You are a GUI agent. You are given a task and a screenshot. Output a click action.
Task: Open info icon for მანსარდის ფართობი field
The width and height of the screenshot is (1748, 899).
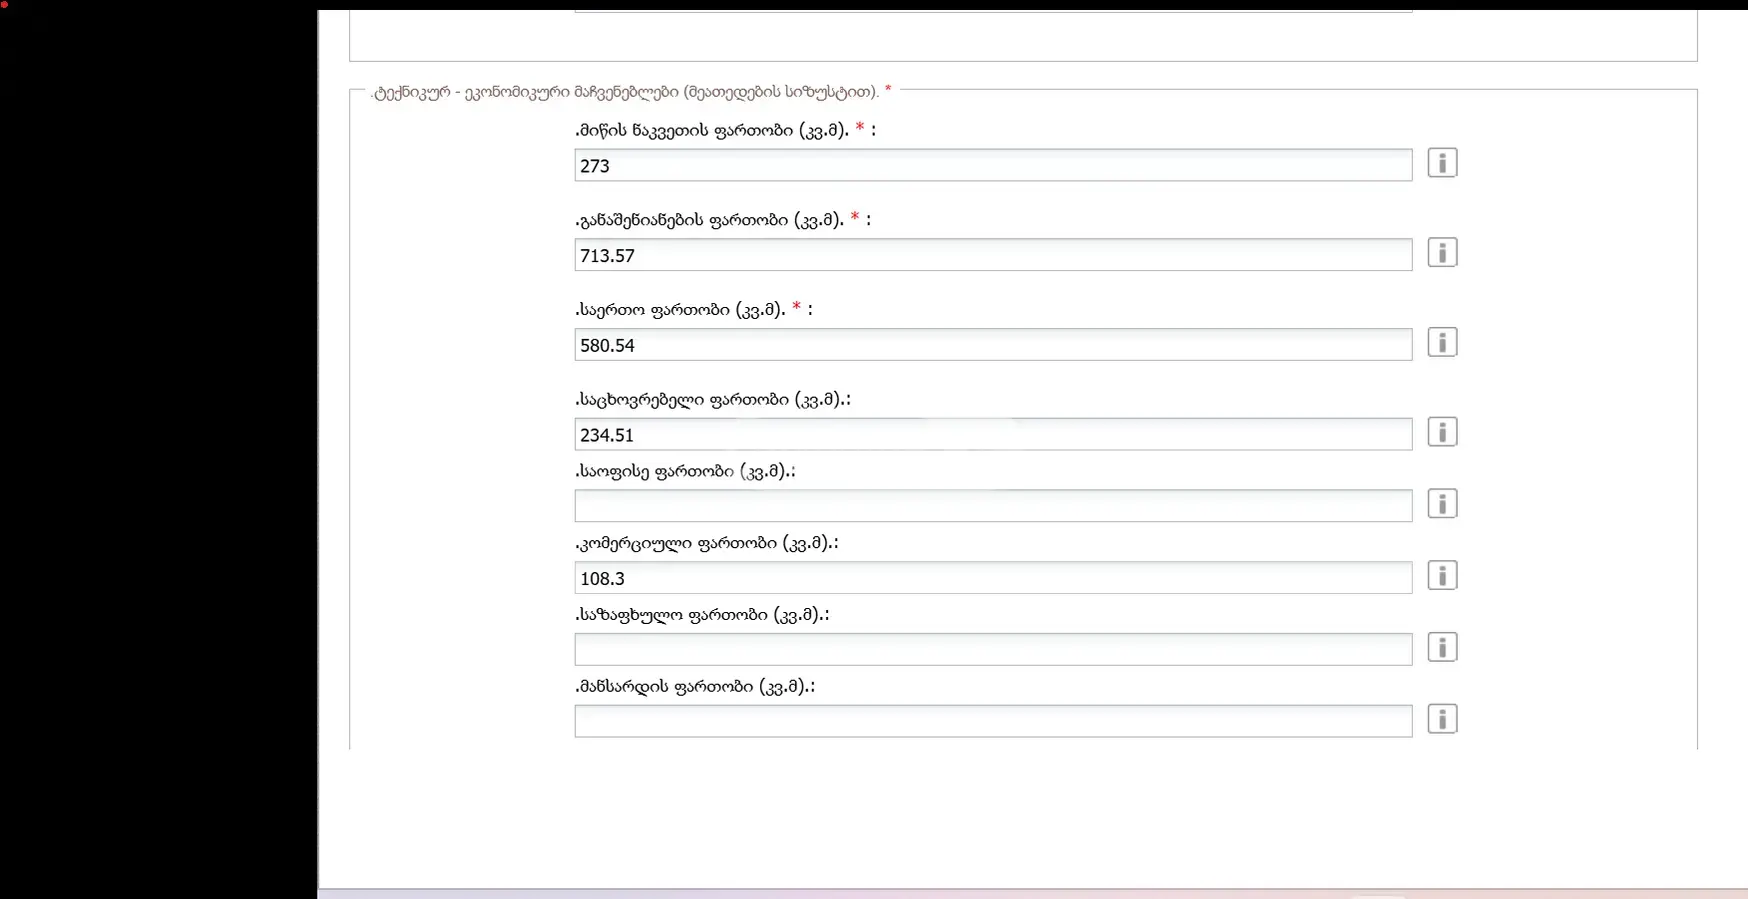(x=1442, y=719)
